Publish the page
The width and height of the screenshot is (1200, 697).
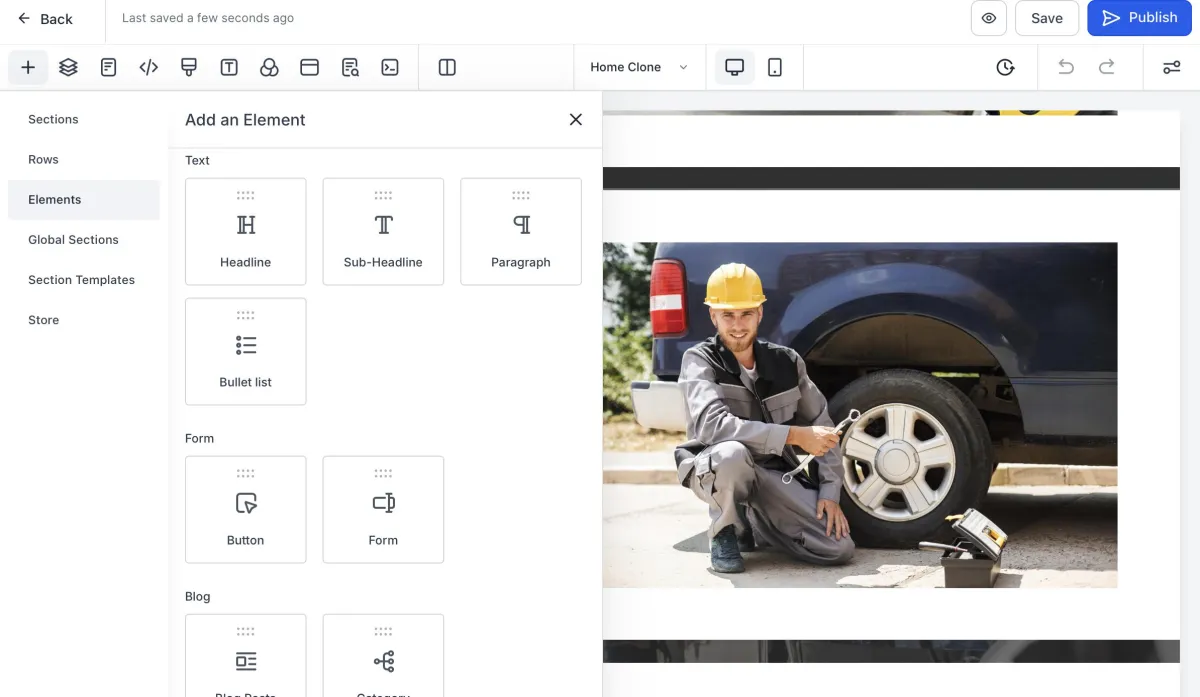1139,18
